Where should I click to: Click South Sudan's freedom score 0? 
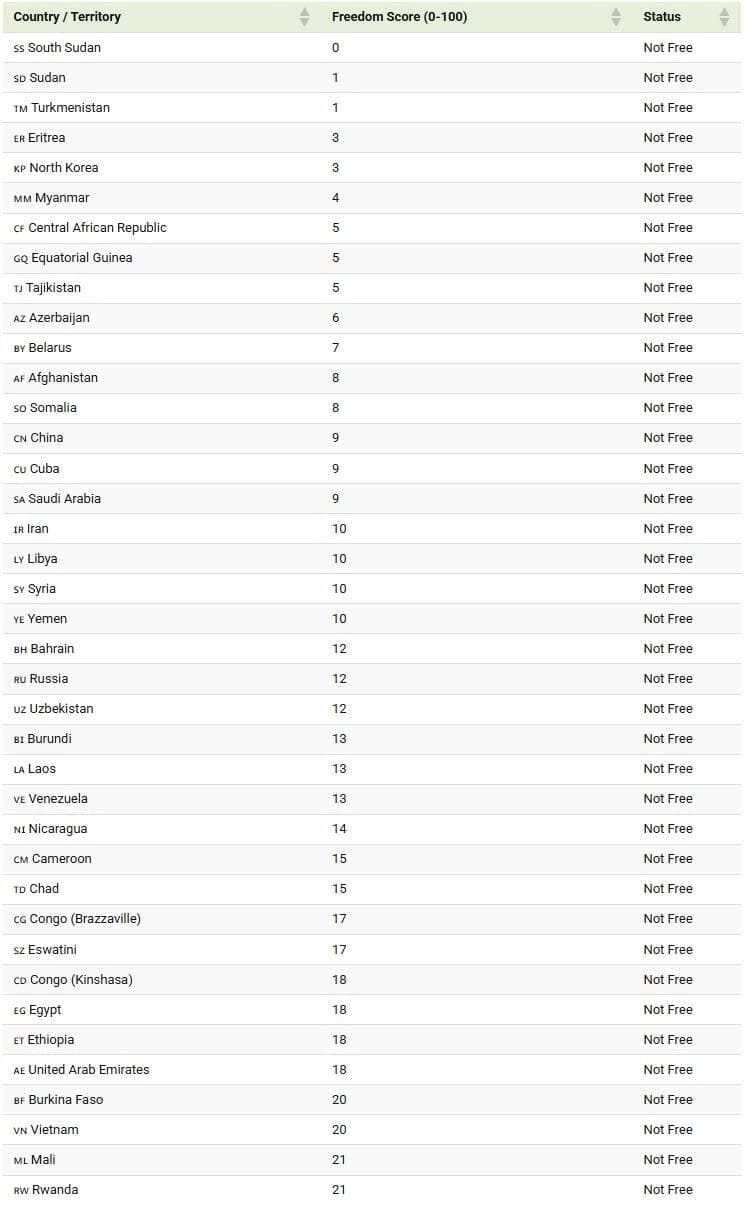pyautogui.click(x=336, y=47)
